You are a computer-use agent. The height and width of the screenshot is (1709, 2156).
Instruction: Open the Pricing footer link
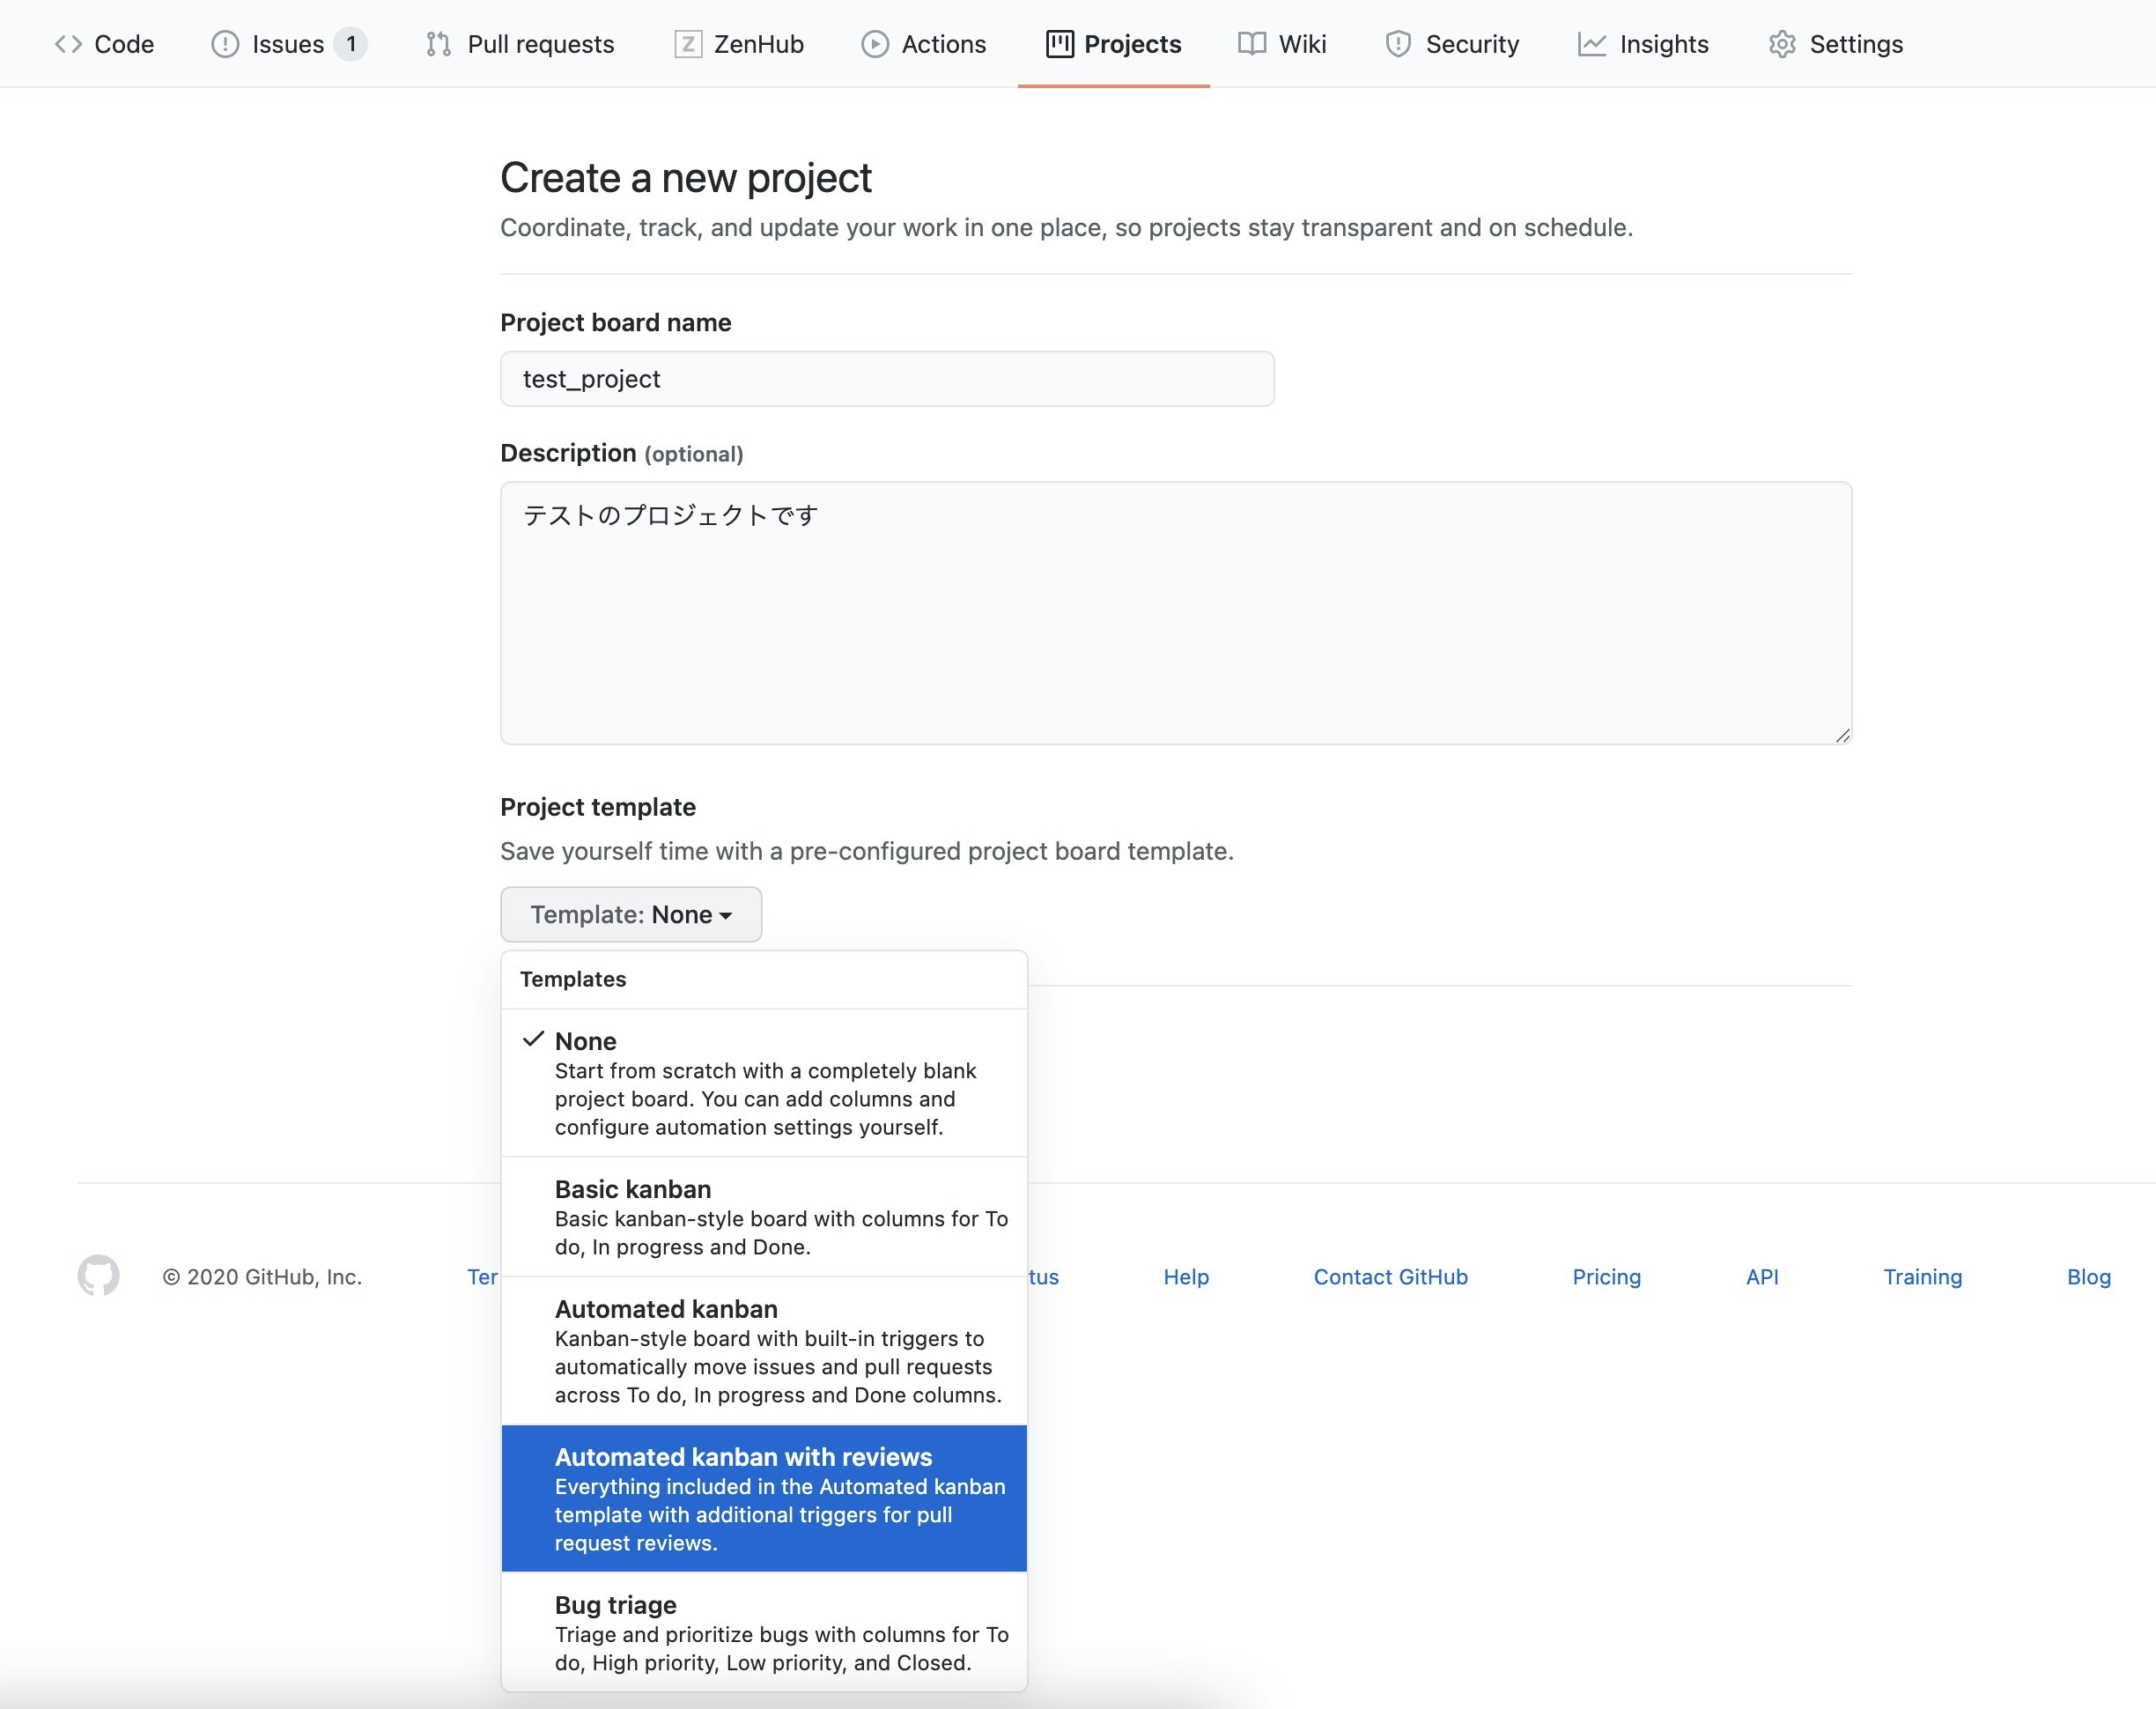tap(1606, 1277)
